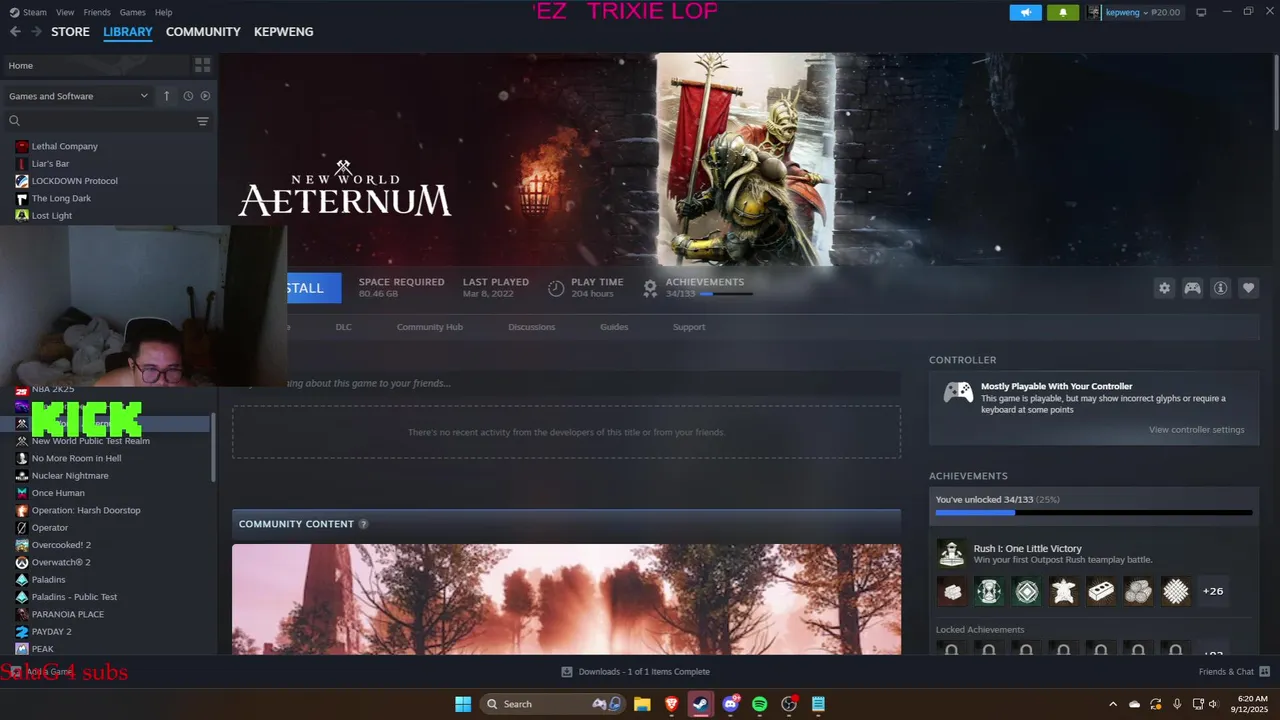Open the game settings gear icon
Image resolution: width=1280 pixels, height=720 pixels.
click(1164, 288)
